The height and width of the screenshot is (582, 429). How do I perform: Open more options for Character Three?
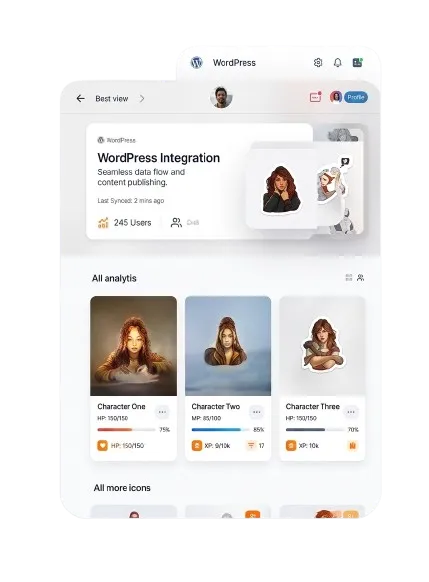point(351,412)
